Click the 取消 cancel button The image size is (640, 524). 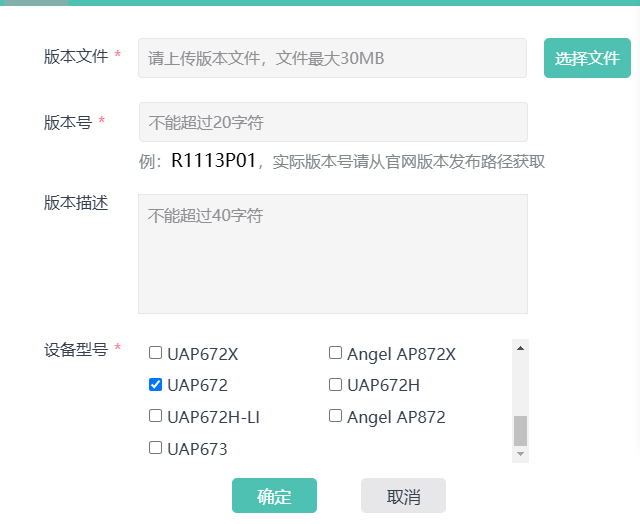(403, 496)
